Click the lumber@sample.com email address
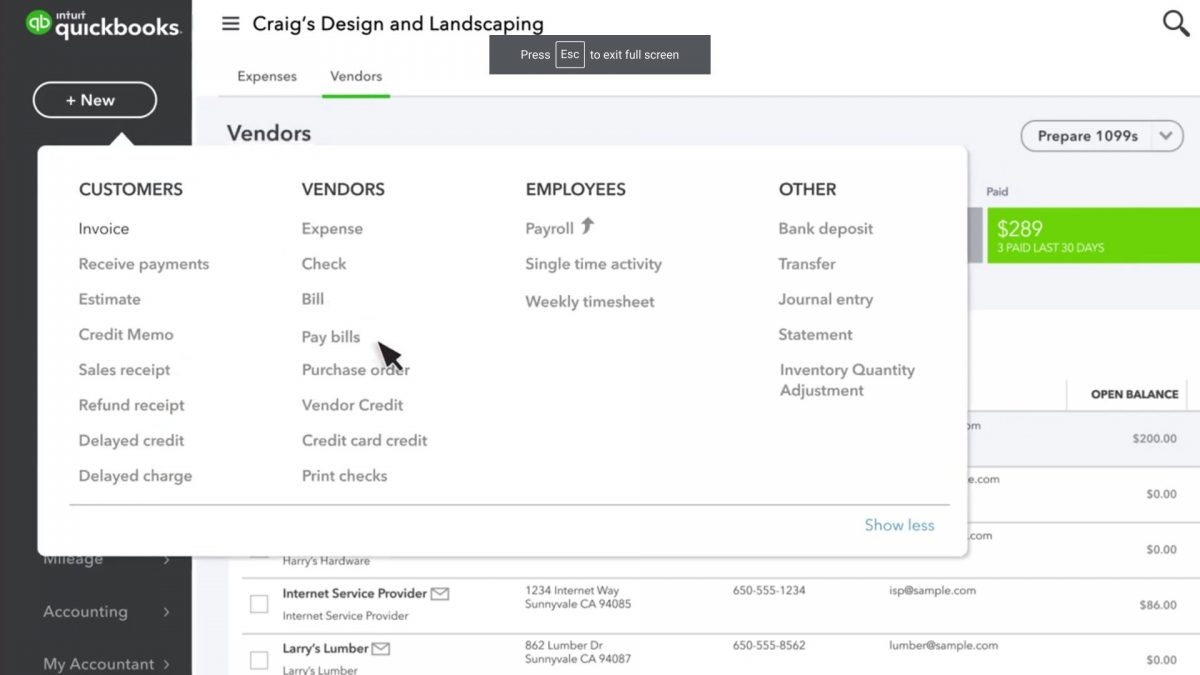Image resolution: width=1200 pixels, height=675 pixels. [x=943, y=646]
